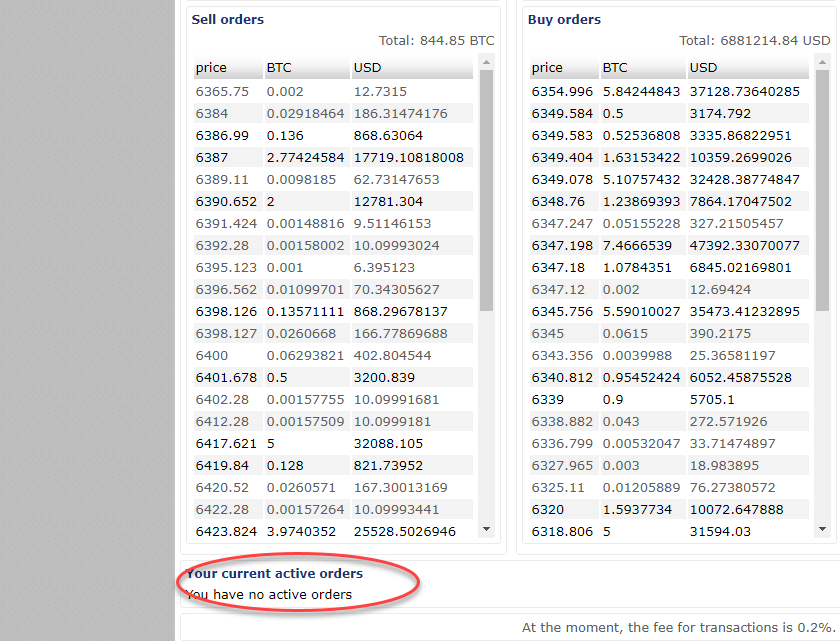840x641 pixels.
Task: Click sell price 6390.652
Action: 226,201
